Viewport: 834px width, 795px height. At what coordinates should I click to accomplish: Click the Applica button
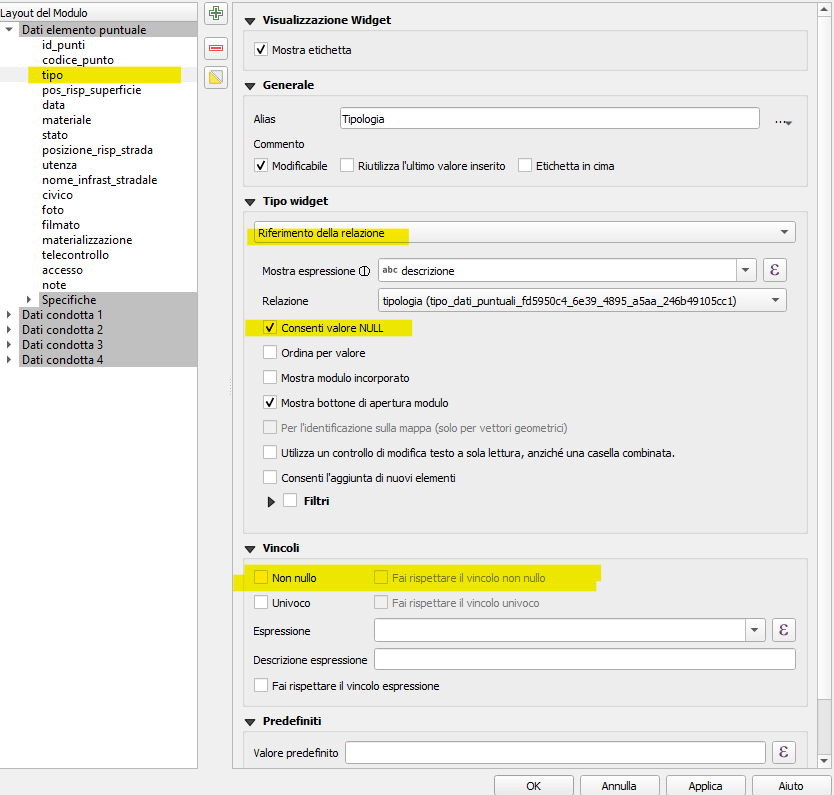point(705,786)
